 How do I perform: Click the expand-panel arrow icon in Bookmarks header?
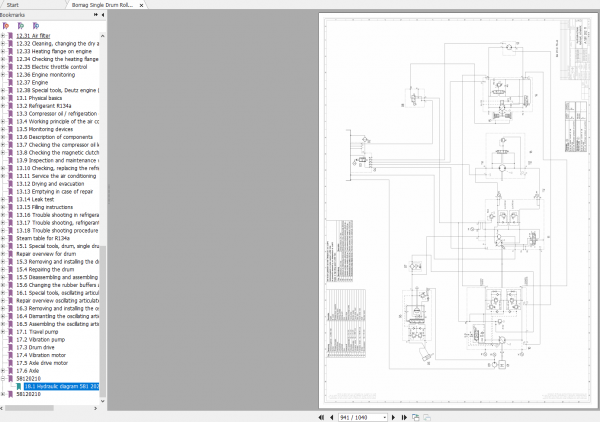(96, 15)
